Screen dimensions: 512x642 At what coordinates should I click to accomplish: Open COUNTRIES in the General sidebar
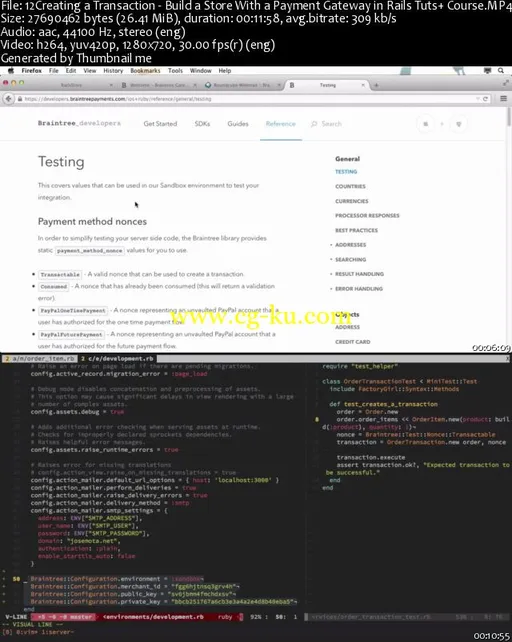tap(350, 186)
